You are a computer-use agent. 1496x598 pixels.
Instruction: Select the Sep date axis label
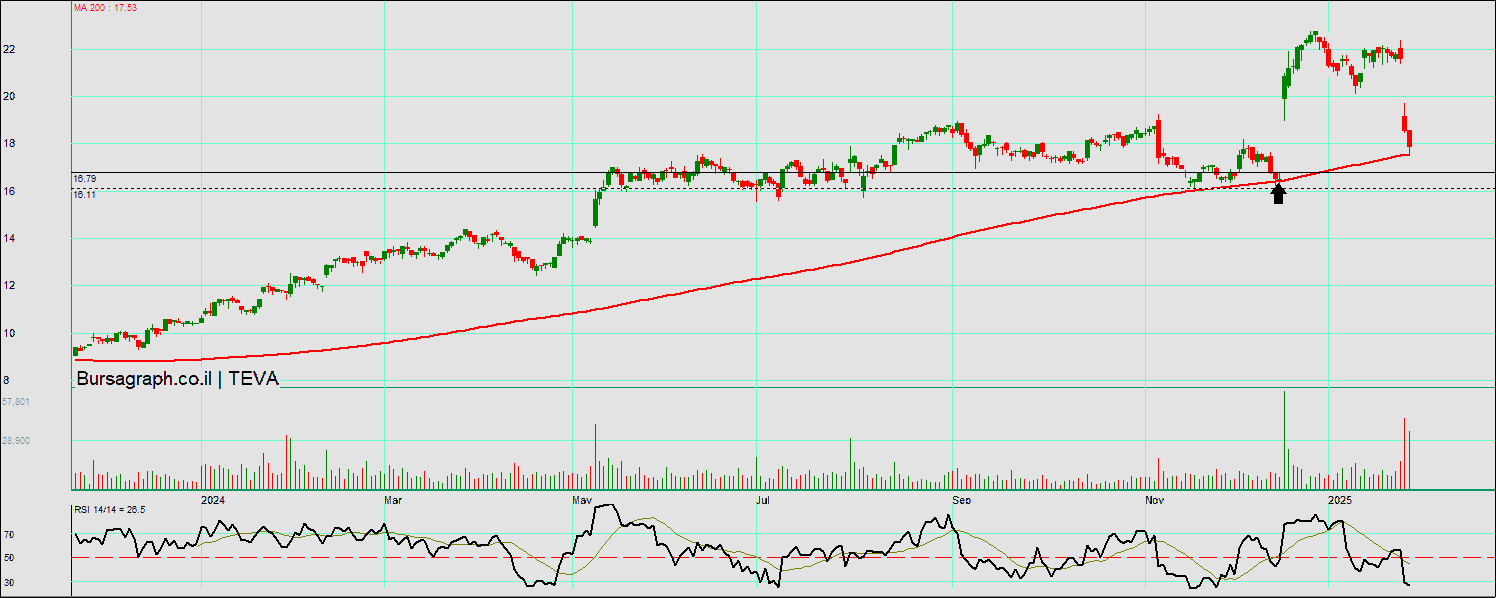[x=962, y=499]
